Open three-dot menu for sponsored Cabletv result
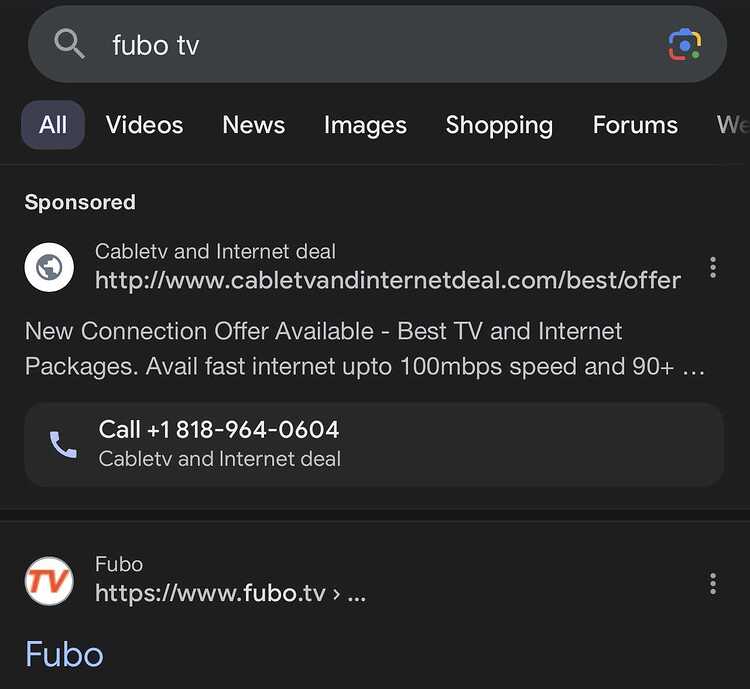This screenshot has width=750, height=689. (713, 267)
